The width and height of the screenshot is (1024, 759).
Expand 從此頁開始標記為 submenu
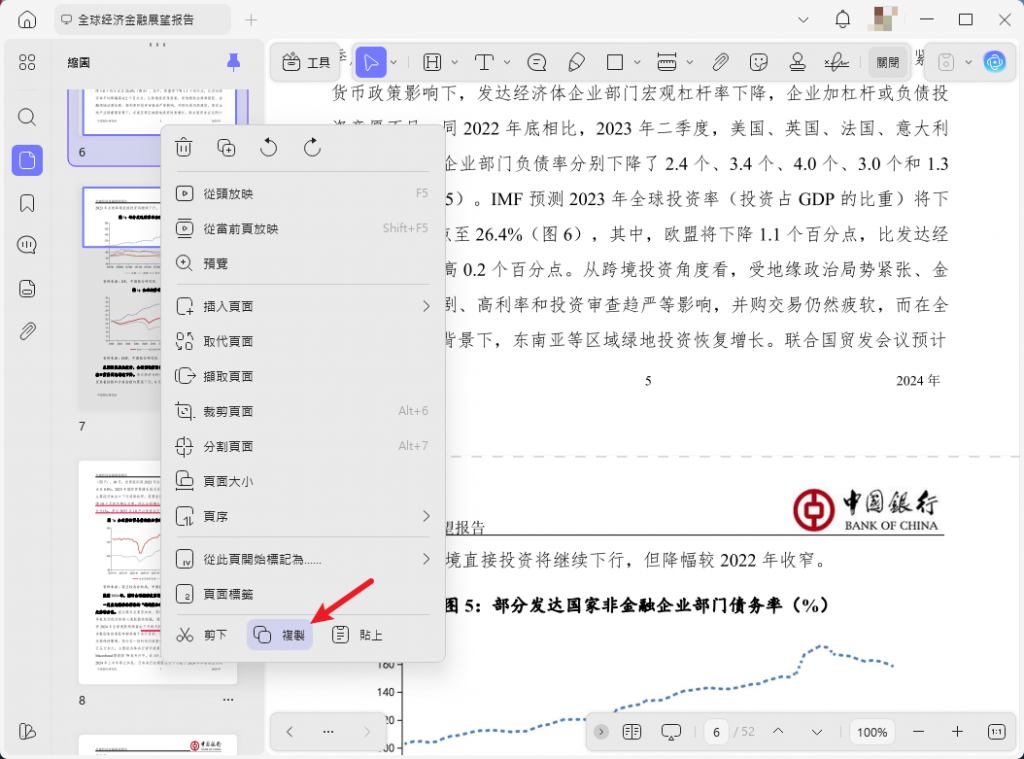point(426,558)
